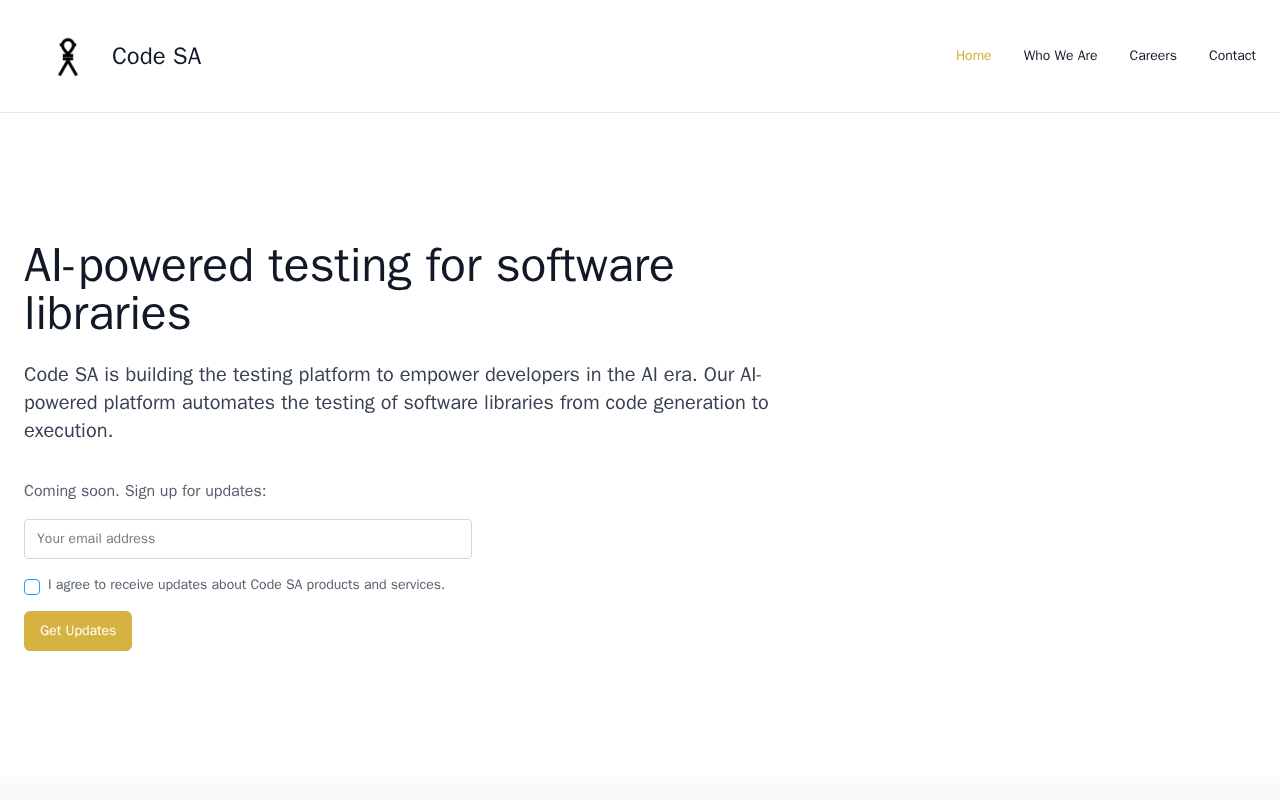The image size is (1280, 800).
Task: Click the word 'execution.' in the description
Action: [x=68, y=431]
